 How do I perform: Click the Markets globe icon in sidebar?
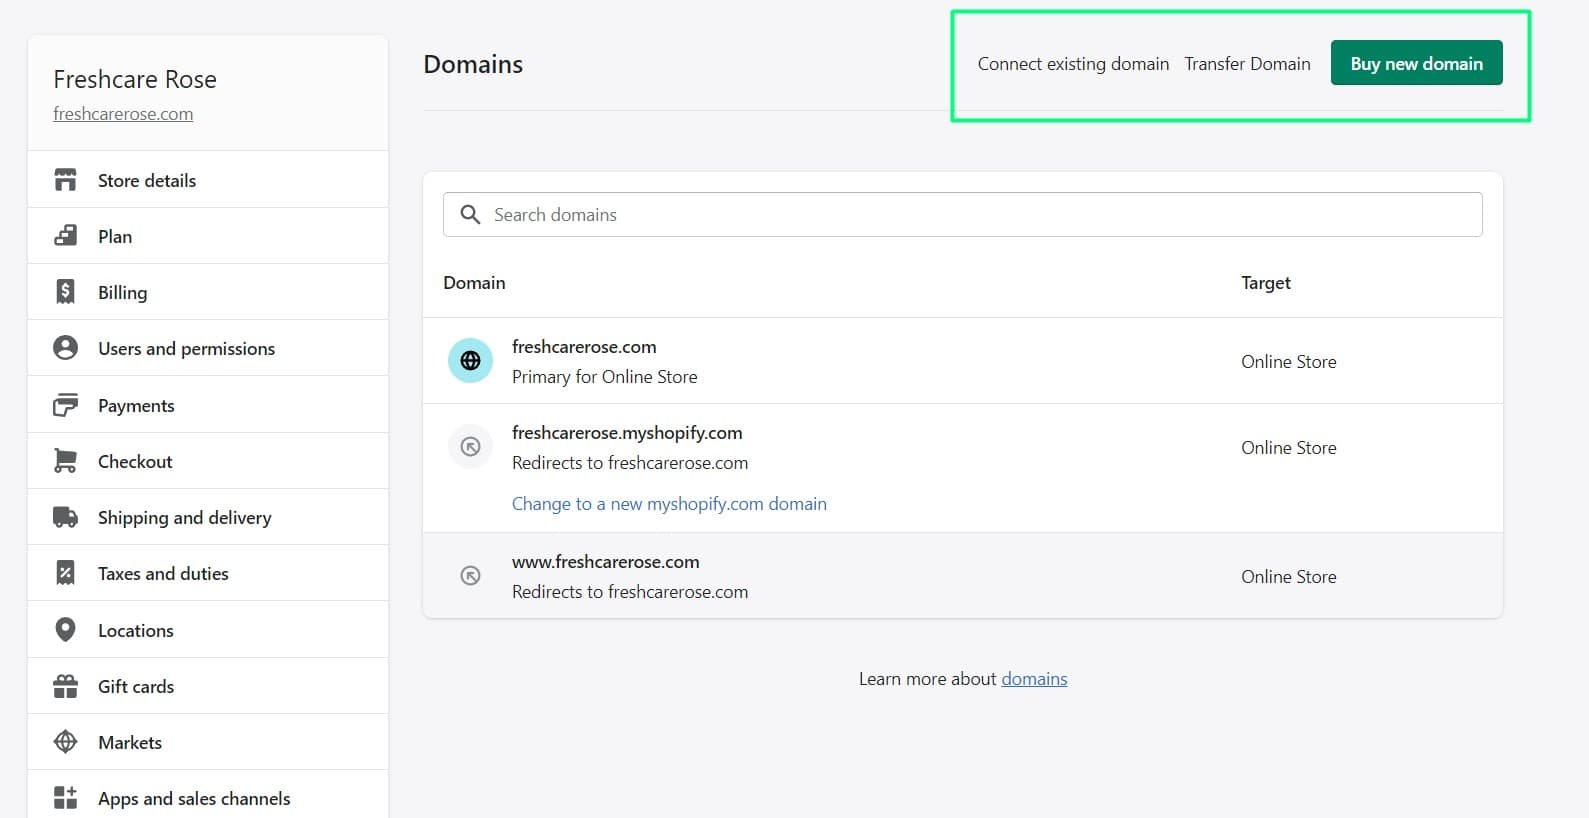coord(65,742)
